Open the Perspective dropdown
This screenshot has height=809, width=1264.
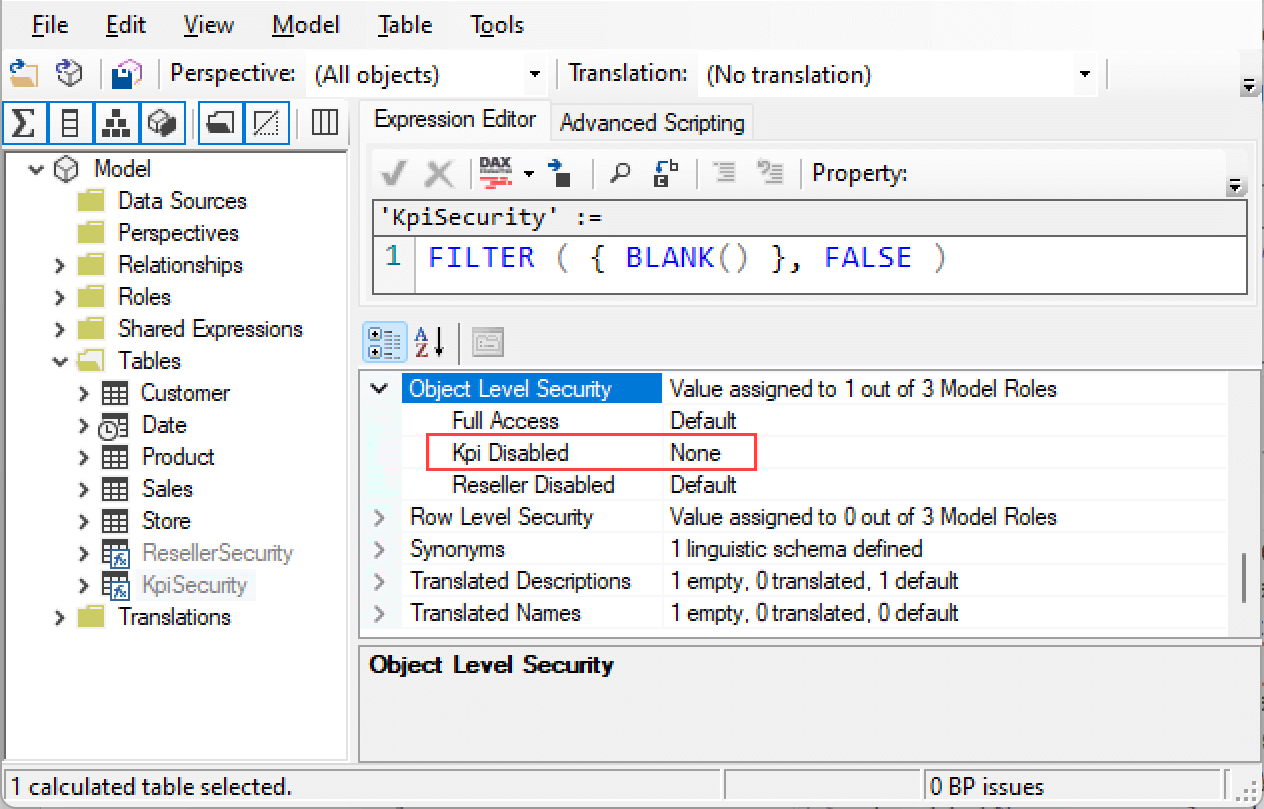[535, 73]
